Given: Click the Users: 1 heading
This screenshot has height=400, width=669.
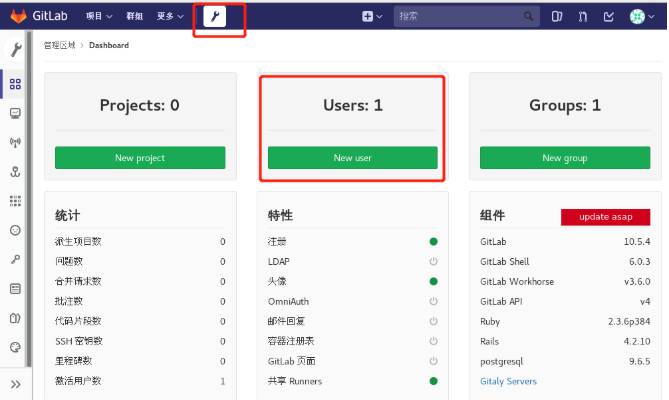Looking at the screenshot, I should click(x=353, y=105).
